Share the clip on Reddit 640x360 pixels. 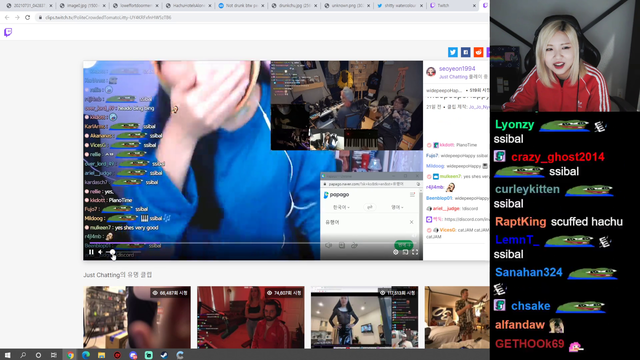click(x=478, y=52)
